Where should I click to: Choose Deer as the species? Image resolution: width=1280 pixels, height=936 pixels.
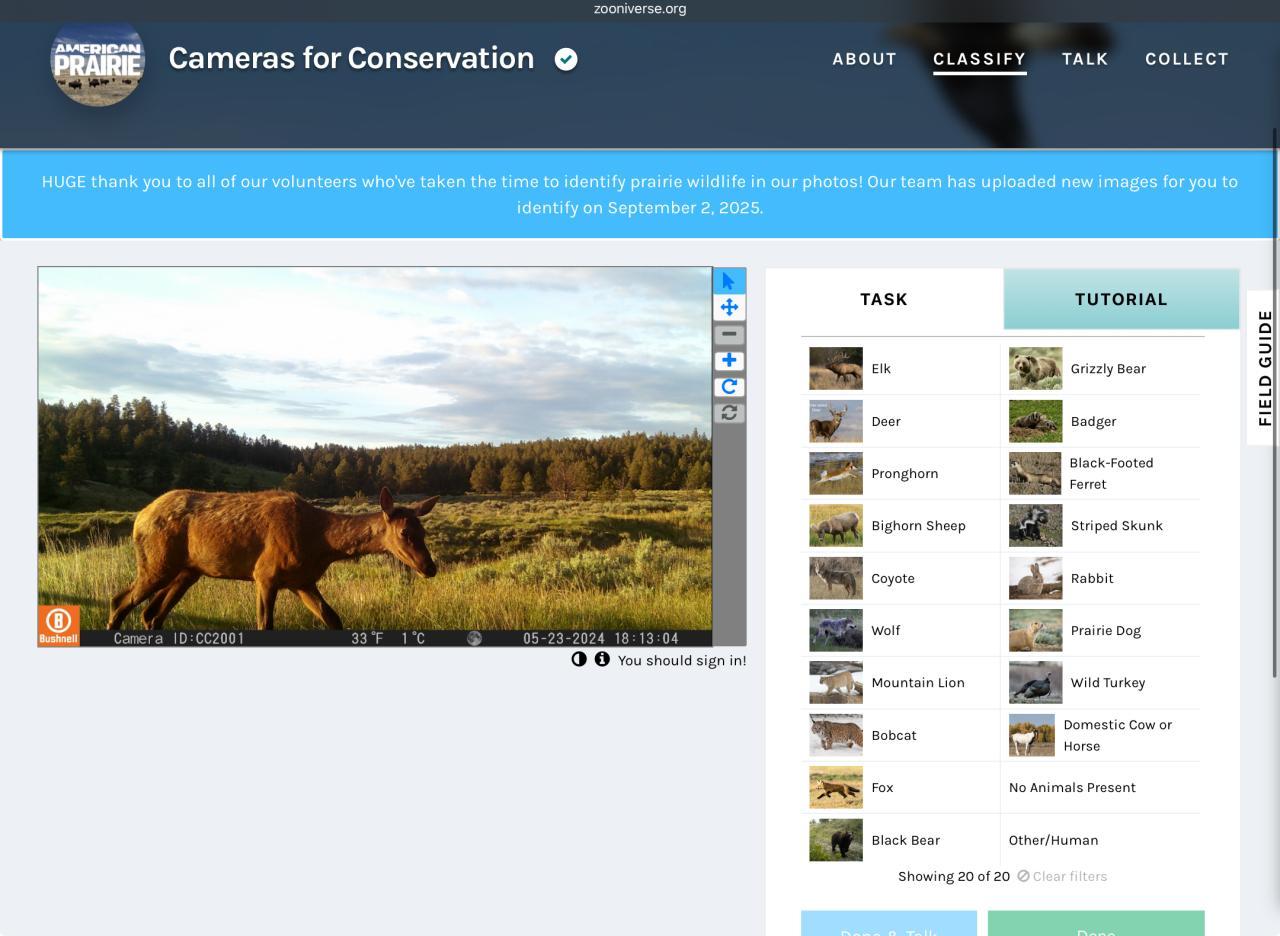pos(900,421)
